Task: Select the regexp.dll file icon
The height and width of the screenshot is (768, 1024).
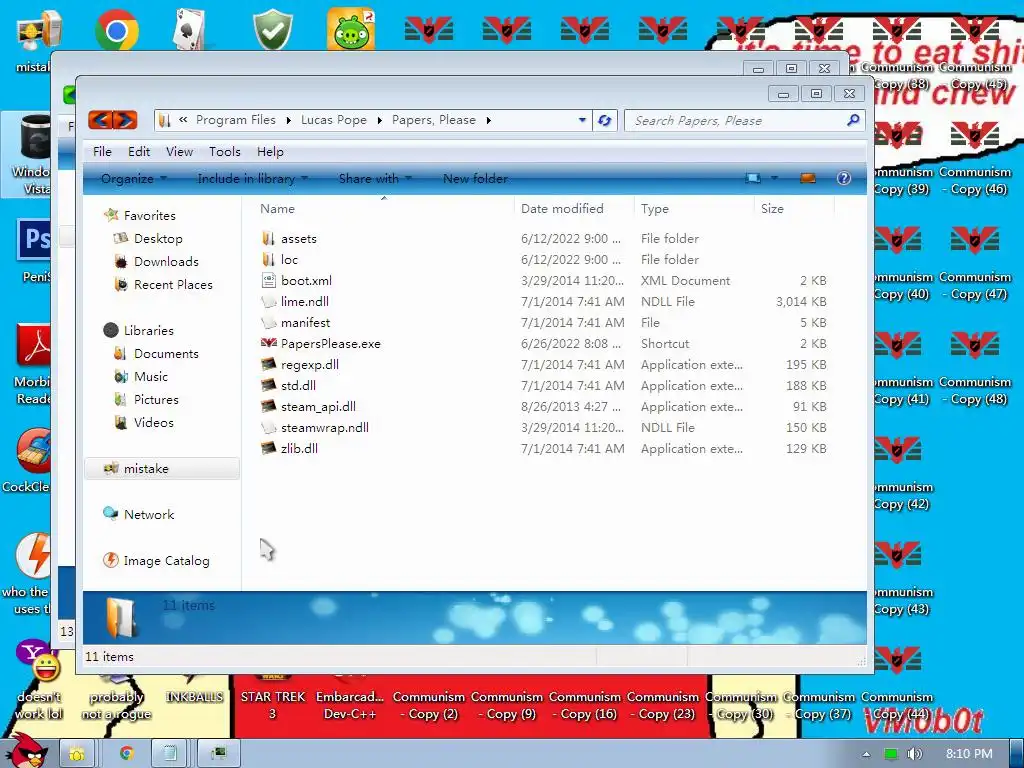Action: pyautogui.click(x=268, y=364)
